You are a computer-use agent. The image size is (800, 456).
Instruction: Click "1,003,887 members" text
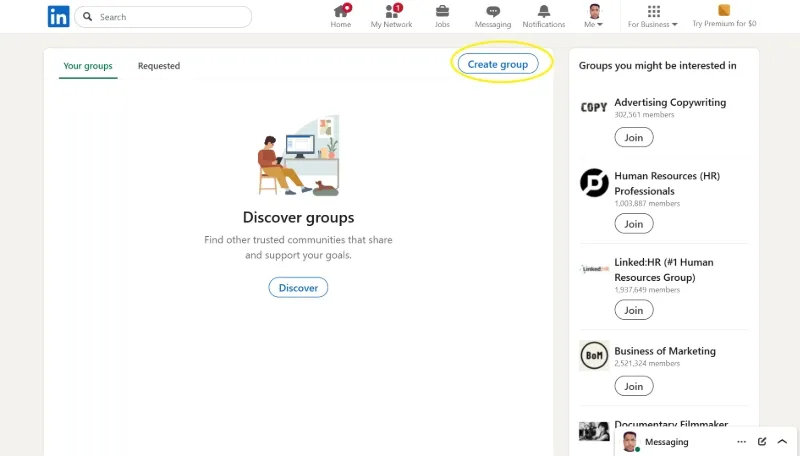(647, 204)
